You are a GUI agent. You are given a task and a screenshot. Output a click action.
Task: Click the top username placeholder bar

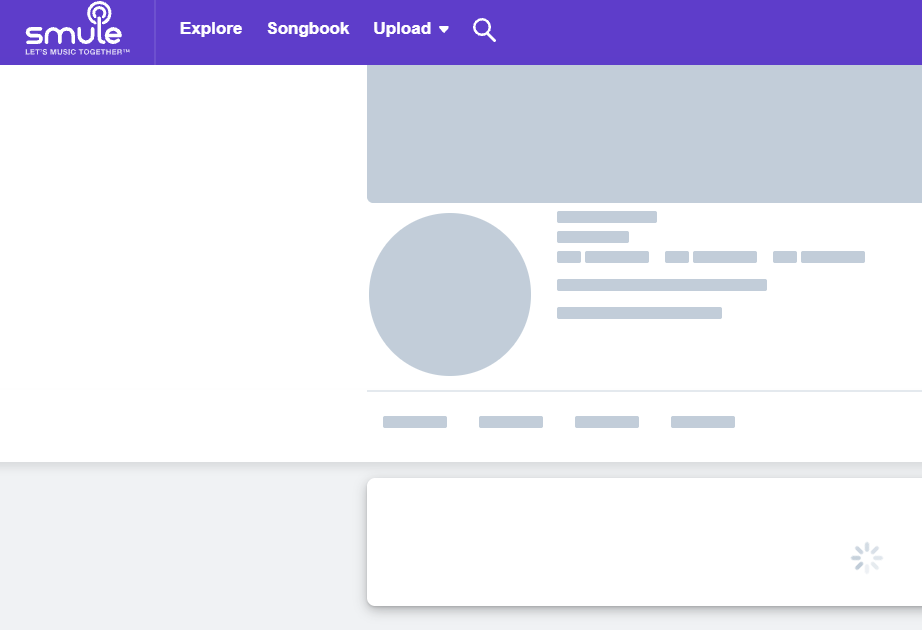coord(607,217)
